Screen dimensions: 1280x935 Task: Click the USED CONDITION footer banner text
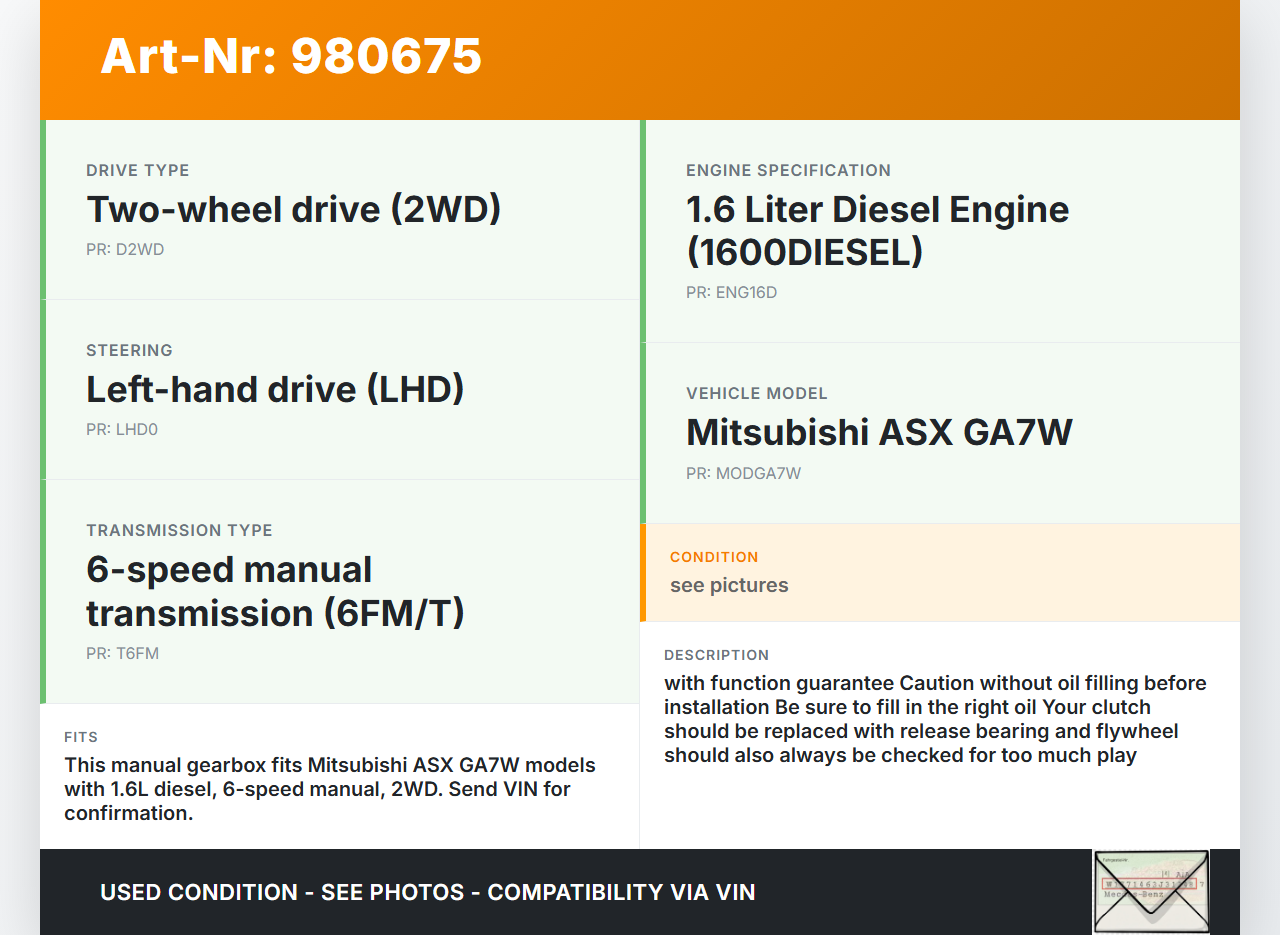427,892
